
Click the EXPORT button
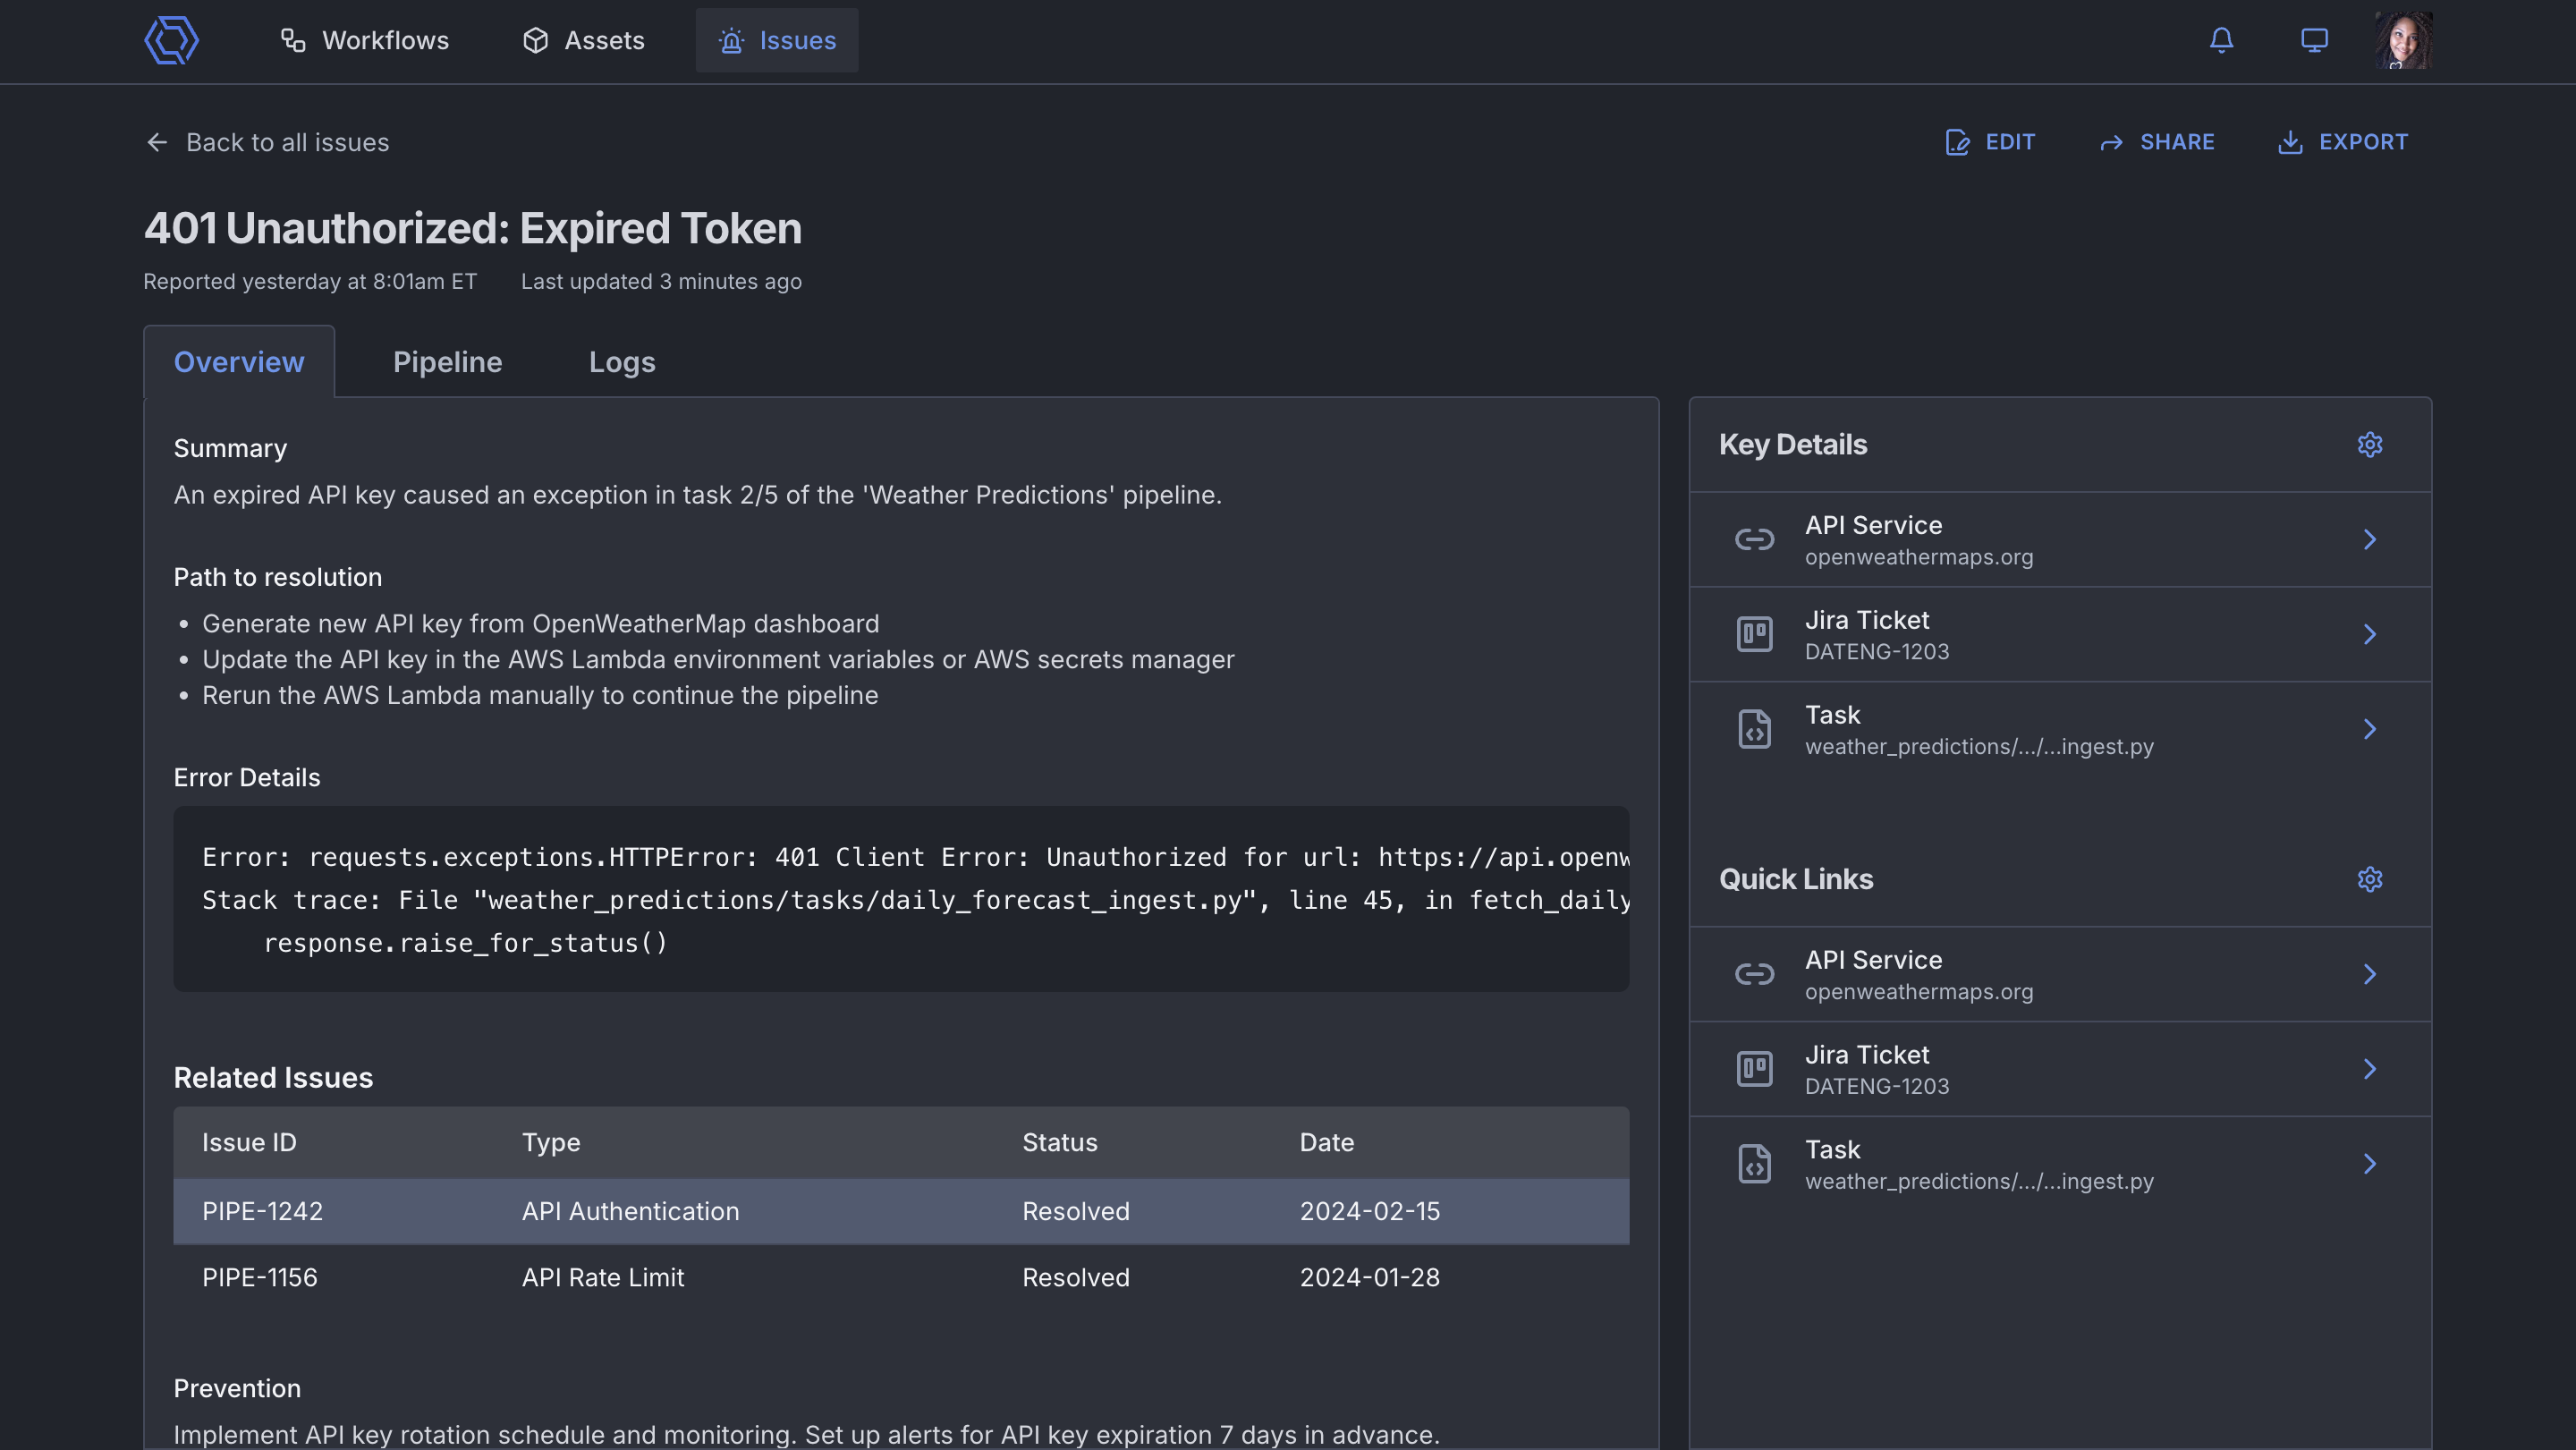pos(2343,142)
